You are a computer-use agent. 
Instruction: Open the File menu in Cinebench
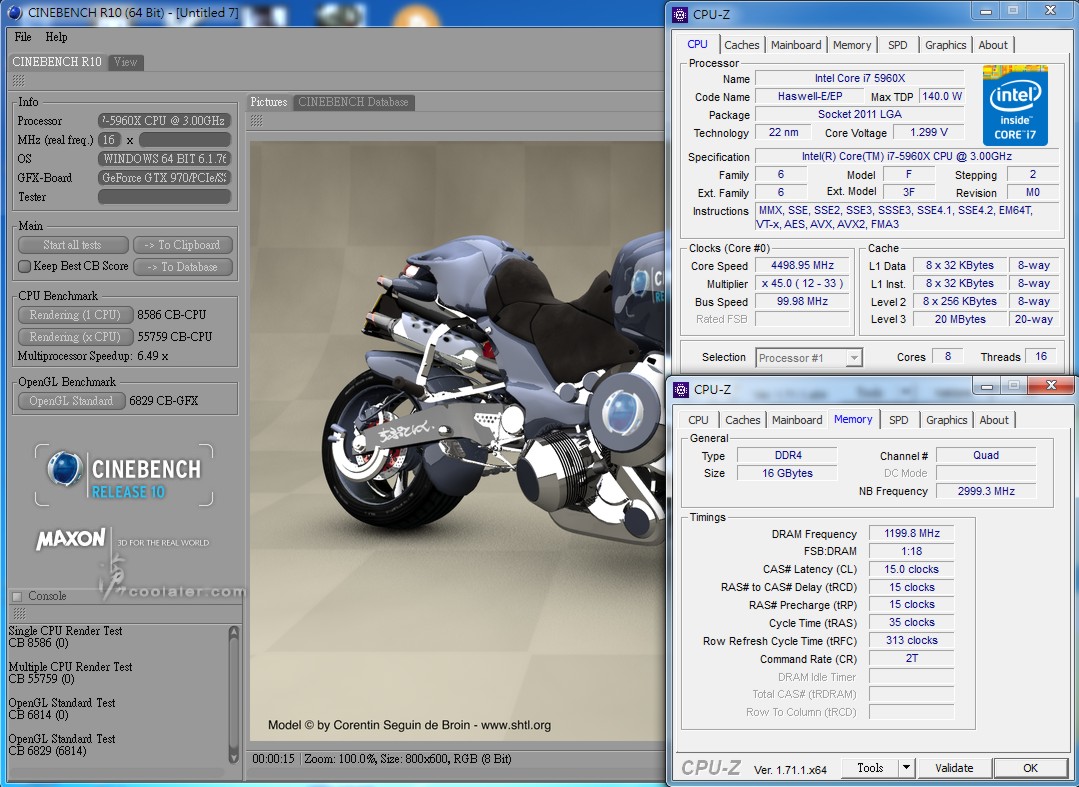click(23, 37)
